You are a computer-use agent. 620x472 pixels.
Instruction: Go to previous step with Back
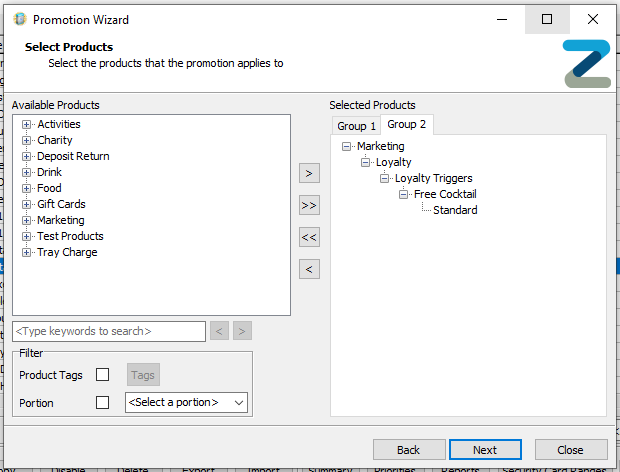(x=409, y=450)
